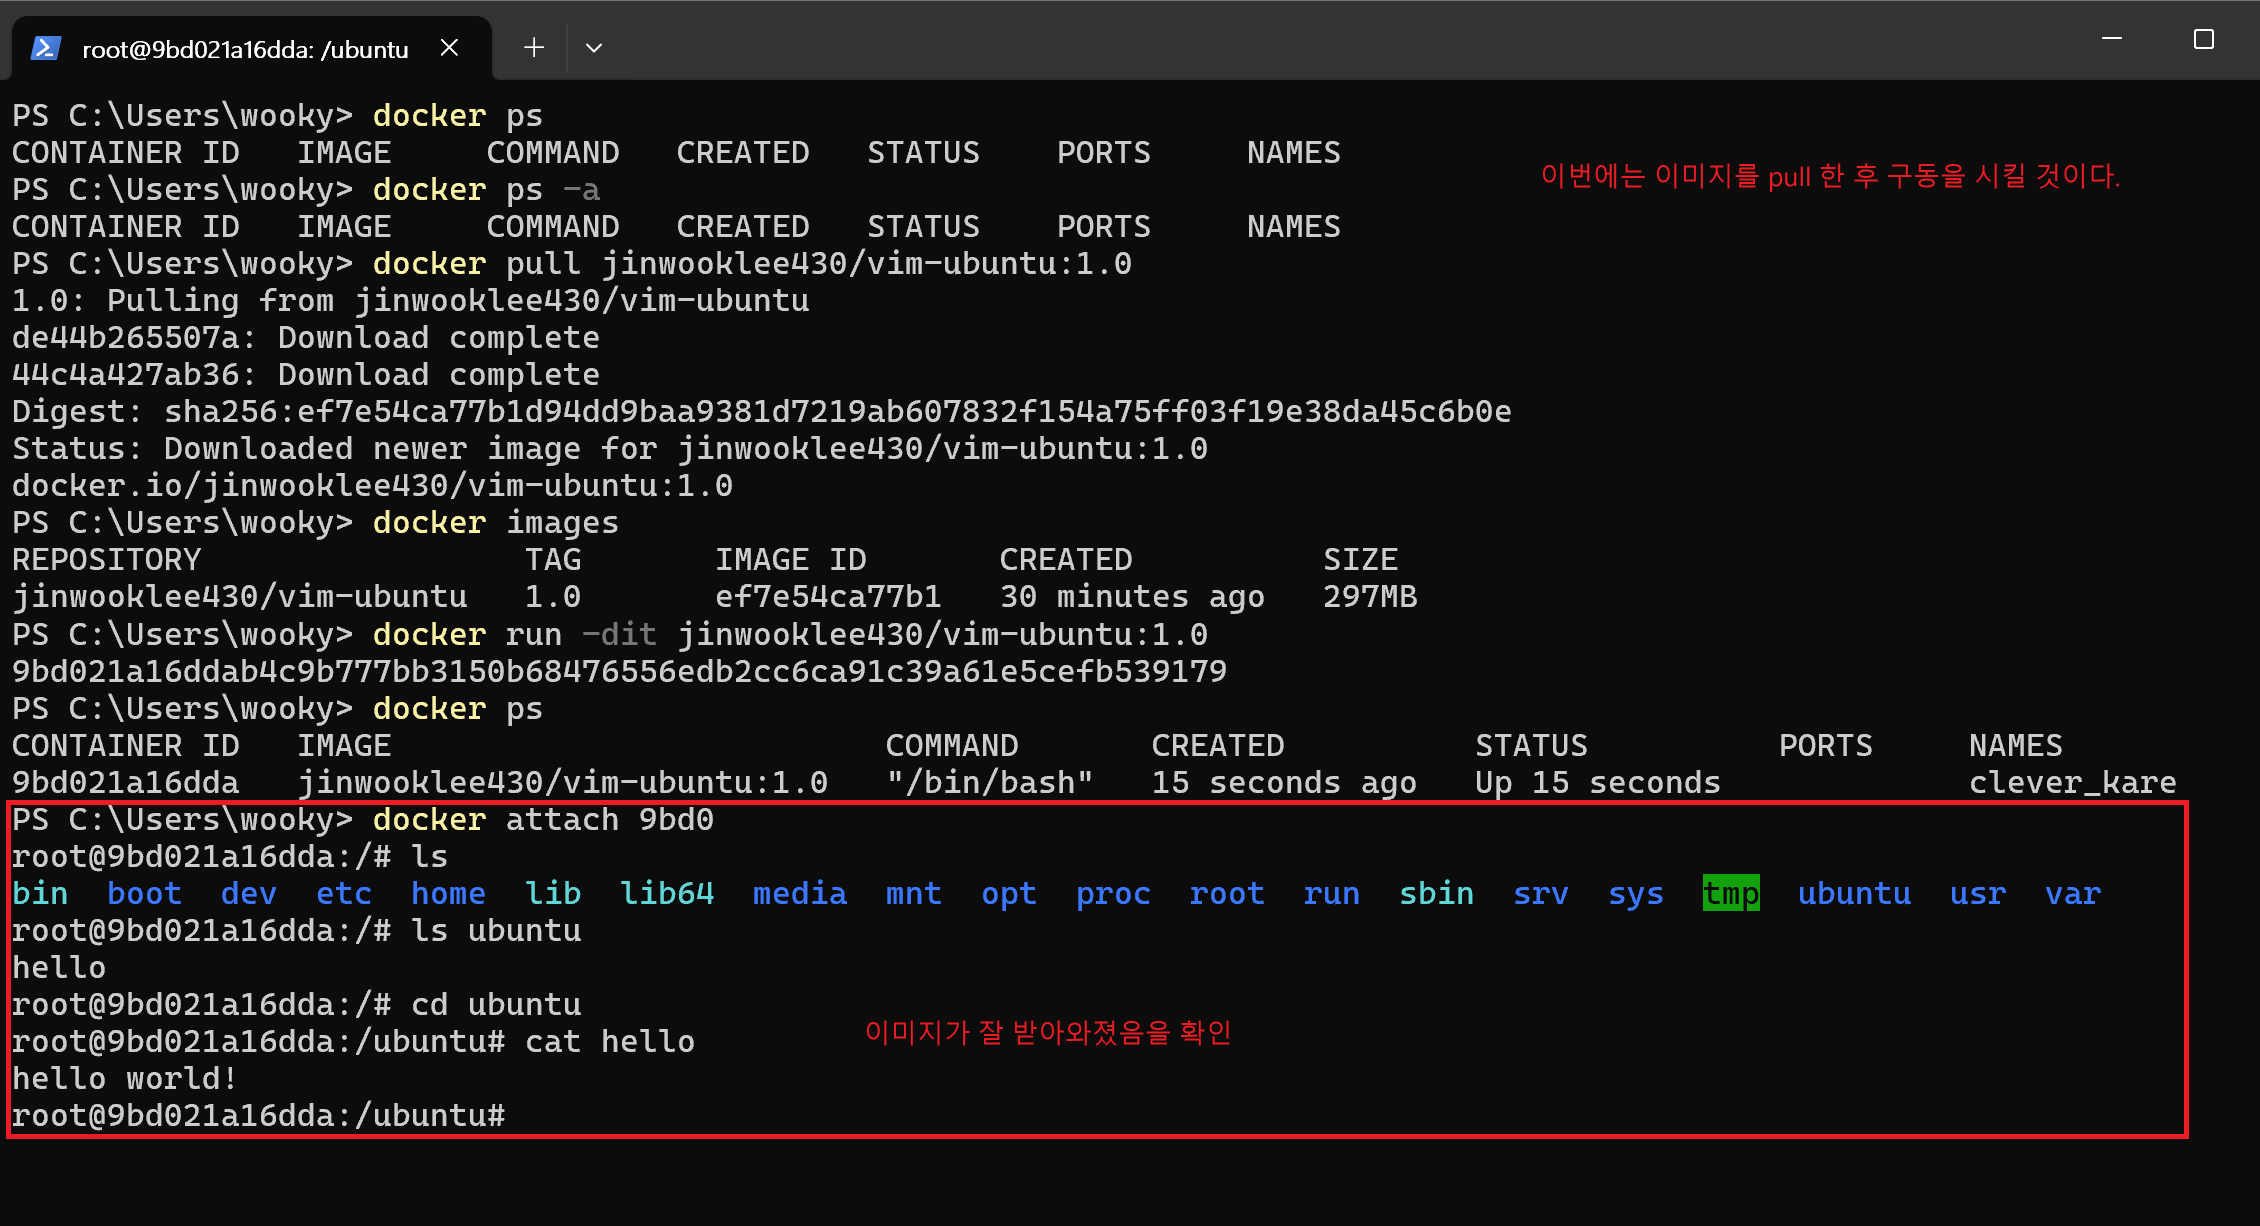Click the 297MB size value

(x=1370, y=597)
